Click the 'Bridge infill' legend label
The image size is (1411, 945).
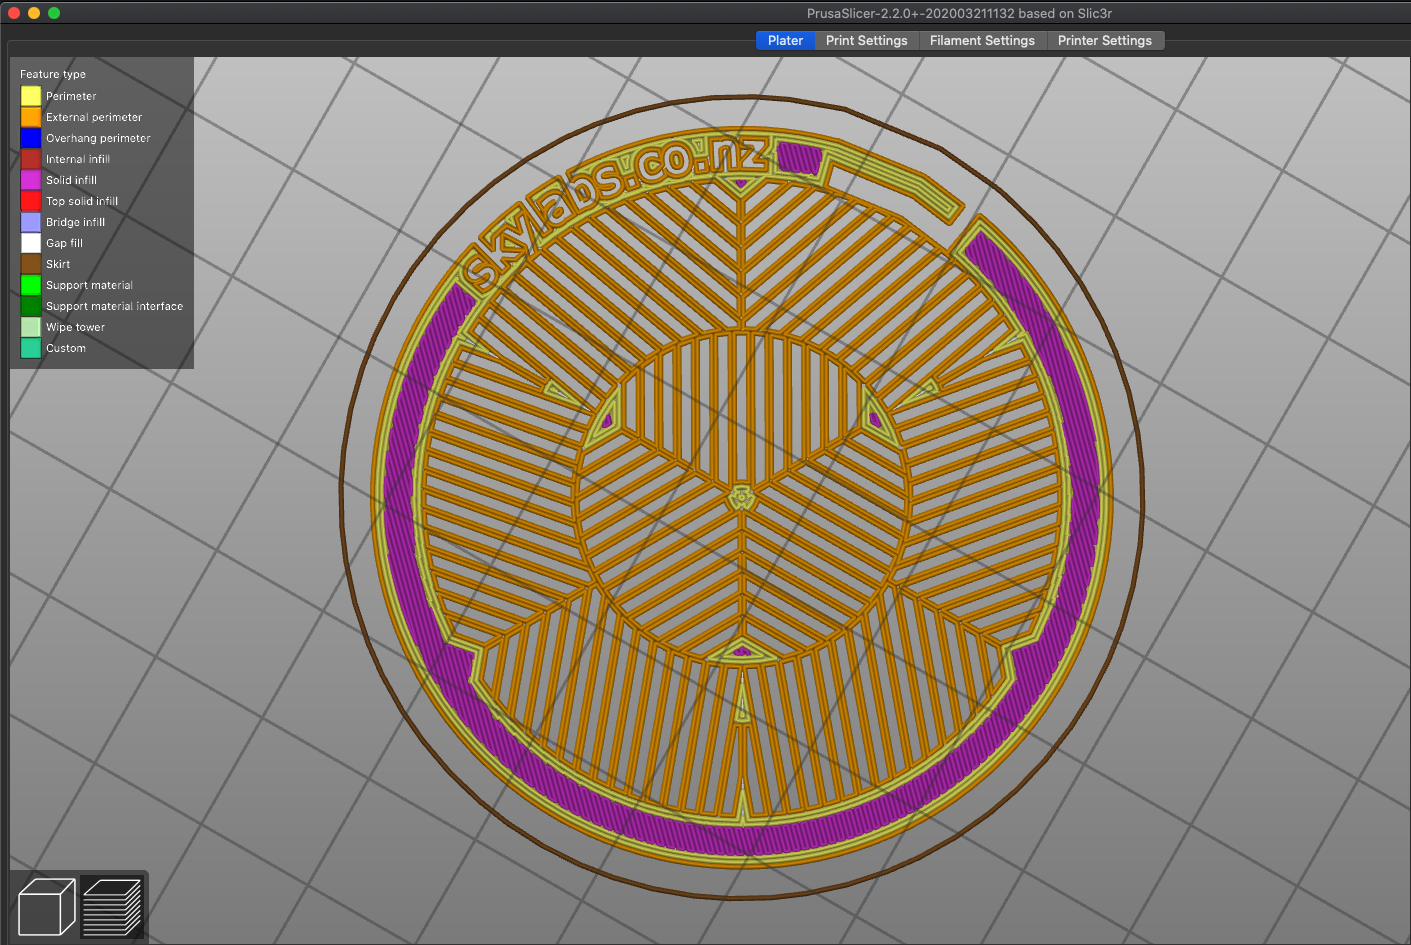tap(75, 222)
